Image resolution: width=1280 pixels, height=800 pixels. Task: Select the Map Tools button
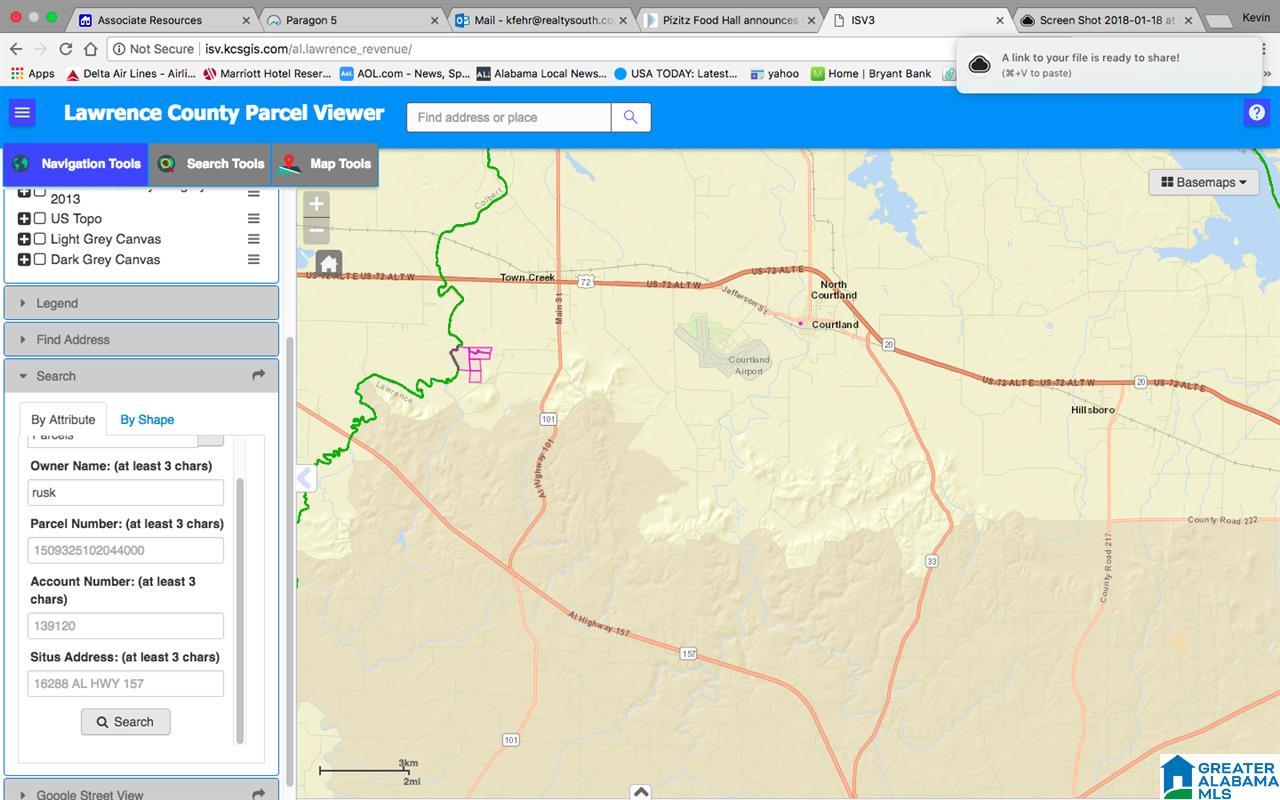click(325, 164)
